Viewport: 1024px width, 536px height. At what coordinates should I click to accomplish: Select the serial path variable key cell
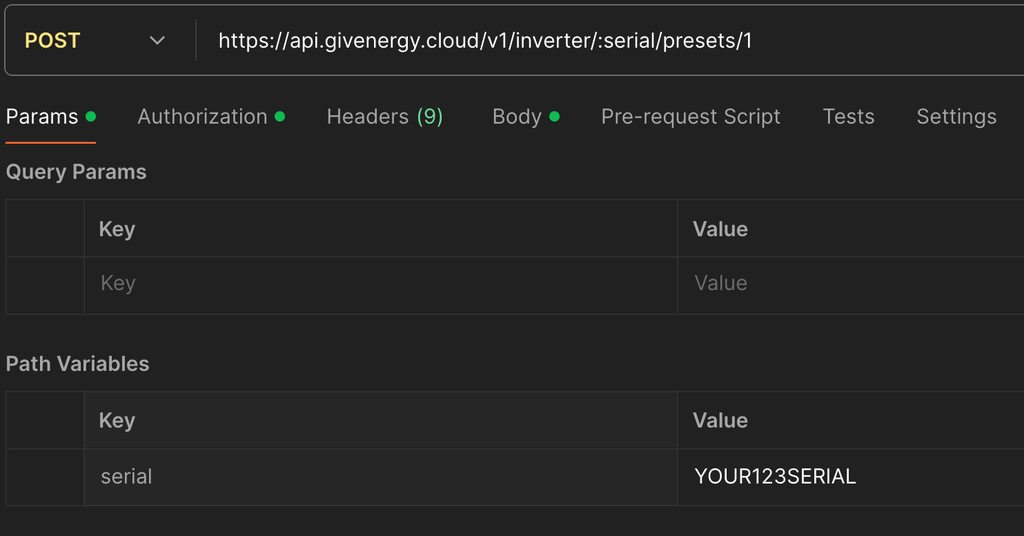coord(380,477)
